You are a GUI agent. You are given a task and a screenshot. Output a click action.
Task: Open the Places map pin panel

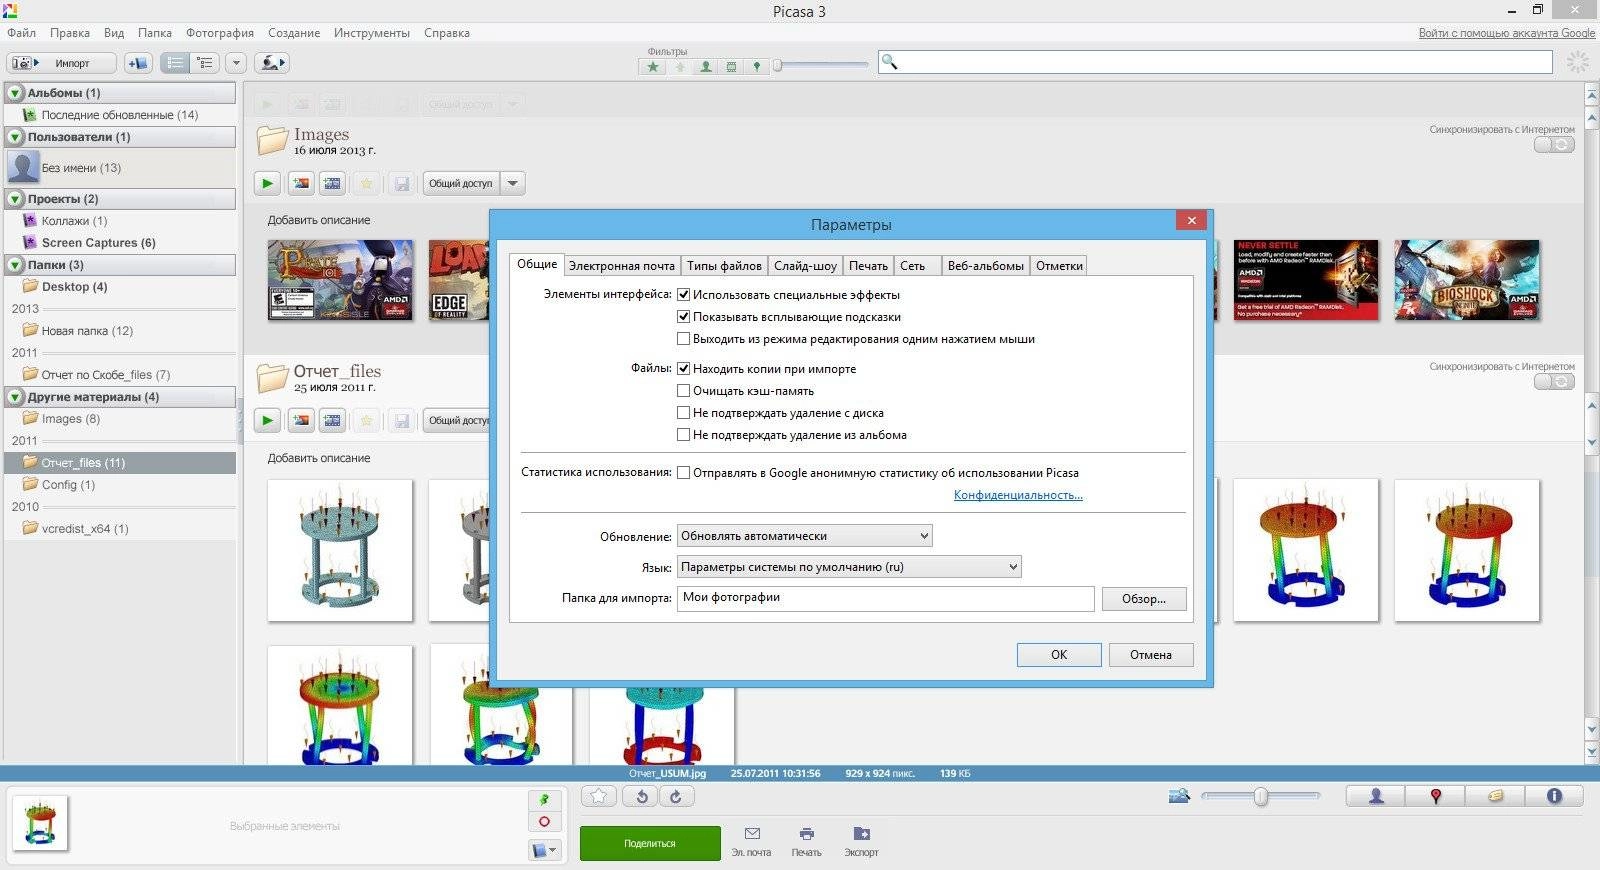1436,796
